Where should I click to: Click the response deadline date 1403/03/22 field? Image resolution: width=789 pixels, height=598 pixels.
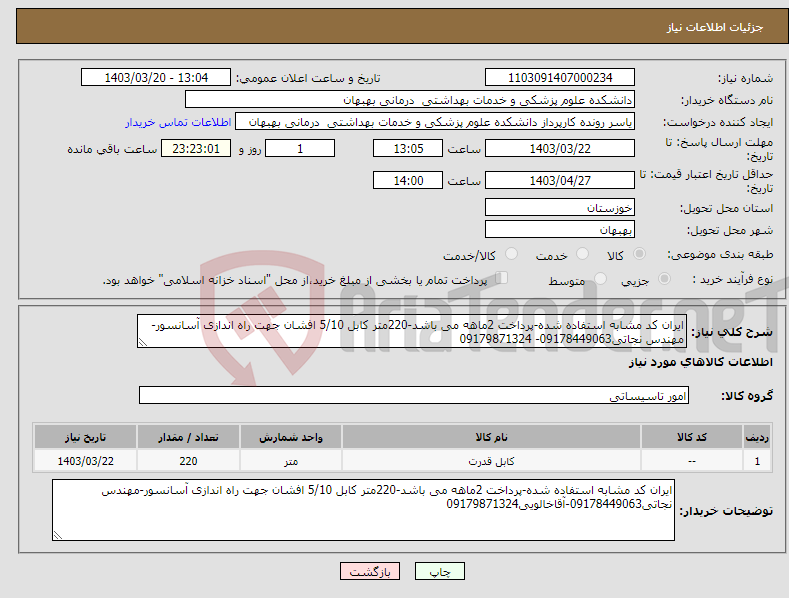[560, 148]
